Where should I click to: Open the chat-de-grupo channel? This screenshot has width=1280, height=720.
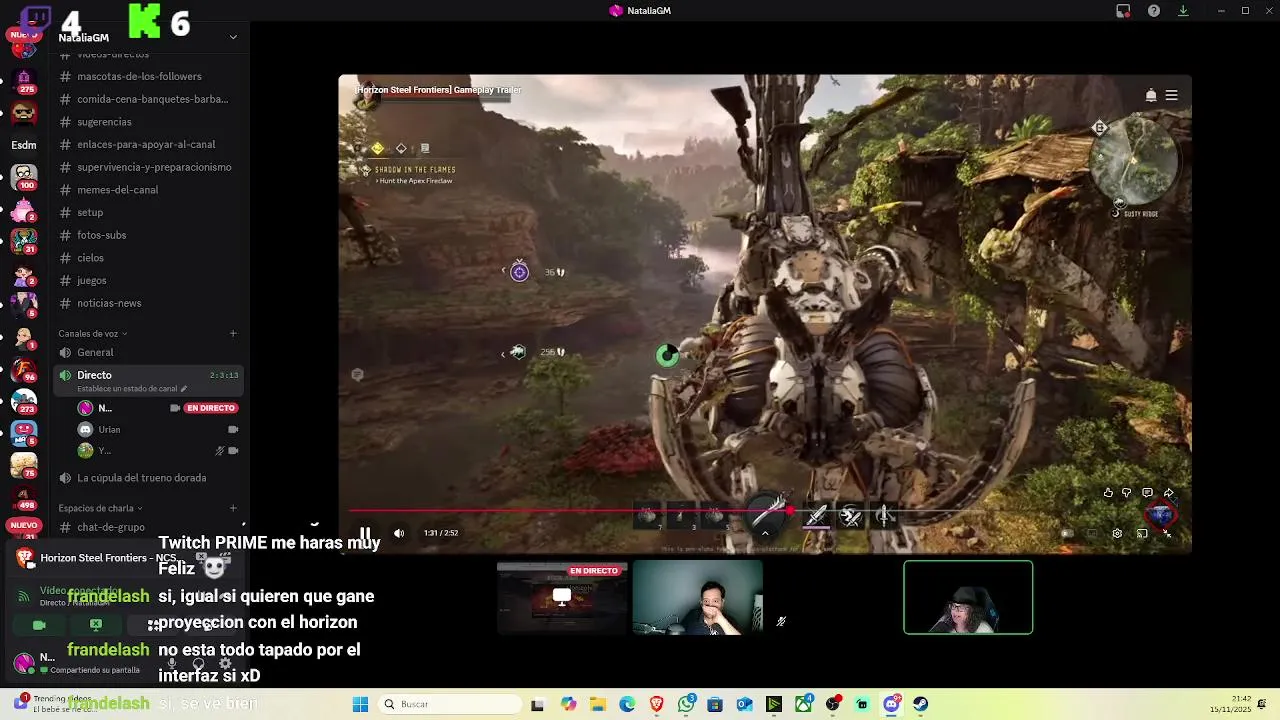click(x=150, y=527)
